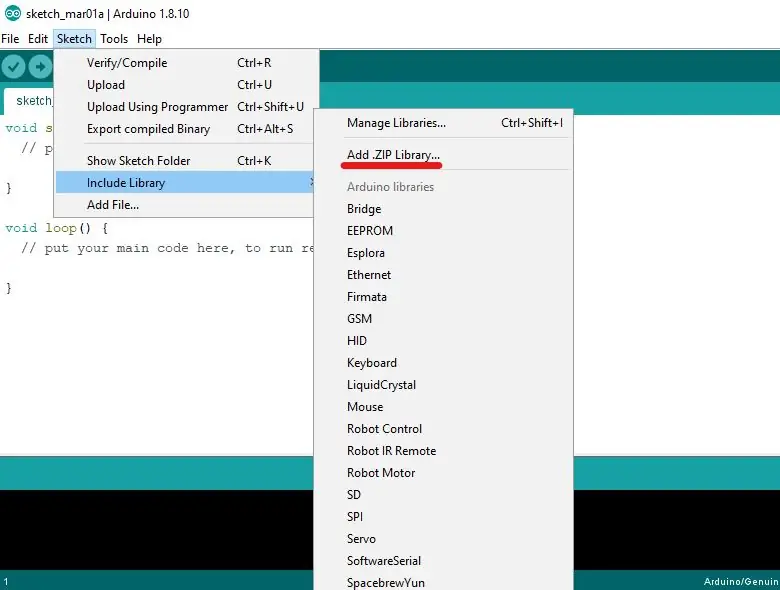The image size is (780, 590).
Task: Include the Keyboard library
Action: pyautogui.click(x=444, y=363)
